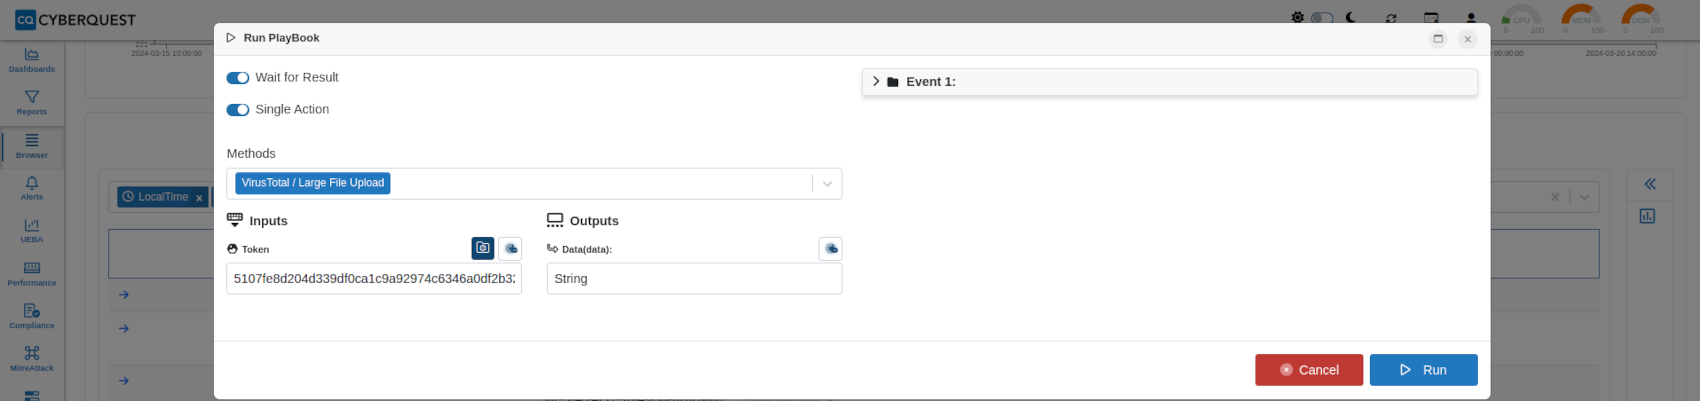Click the camera icon beside Token input
Screen dimensions: 1700x401
tap(483, 248)
